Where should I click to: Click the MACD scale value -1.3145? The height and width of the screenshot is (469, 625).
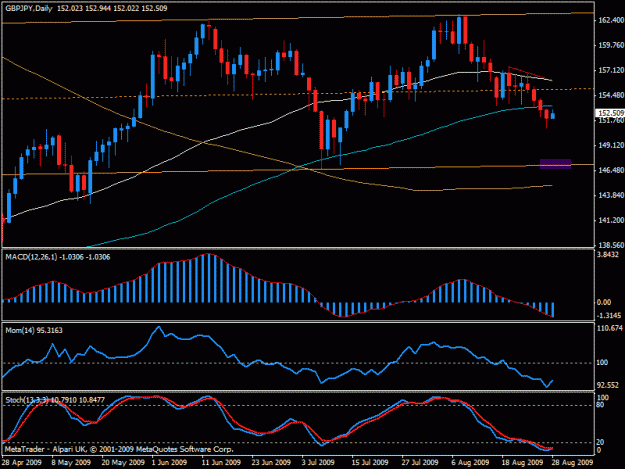pyautogui.click(x=609, y=316)
